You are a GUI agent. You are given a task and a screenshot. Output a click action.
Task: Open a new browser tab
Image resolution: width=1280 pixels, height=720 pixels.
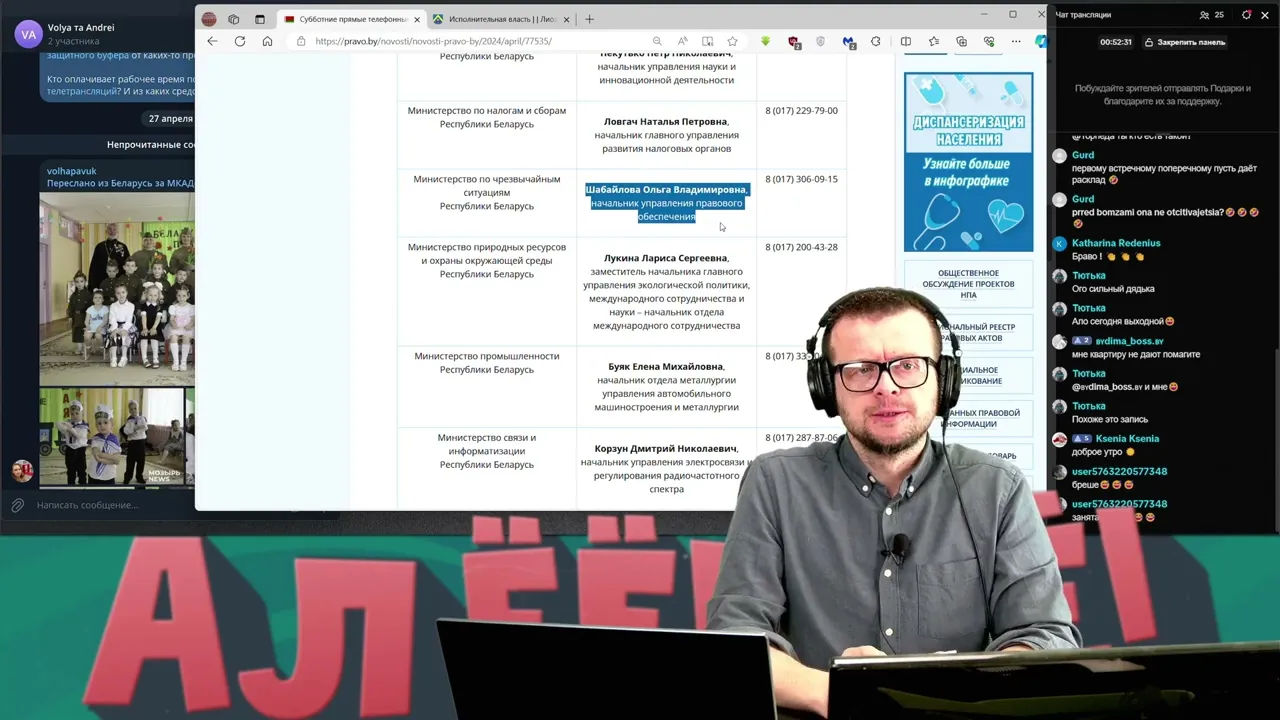tap(589, 19)
